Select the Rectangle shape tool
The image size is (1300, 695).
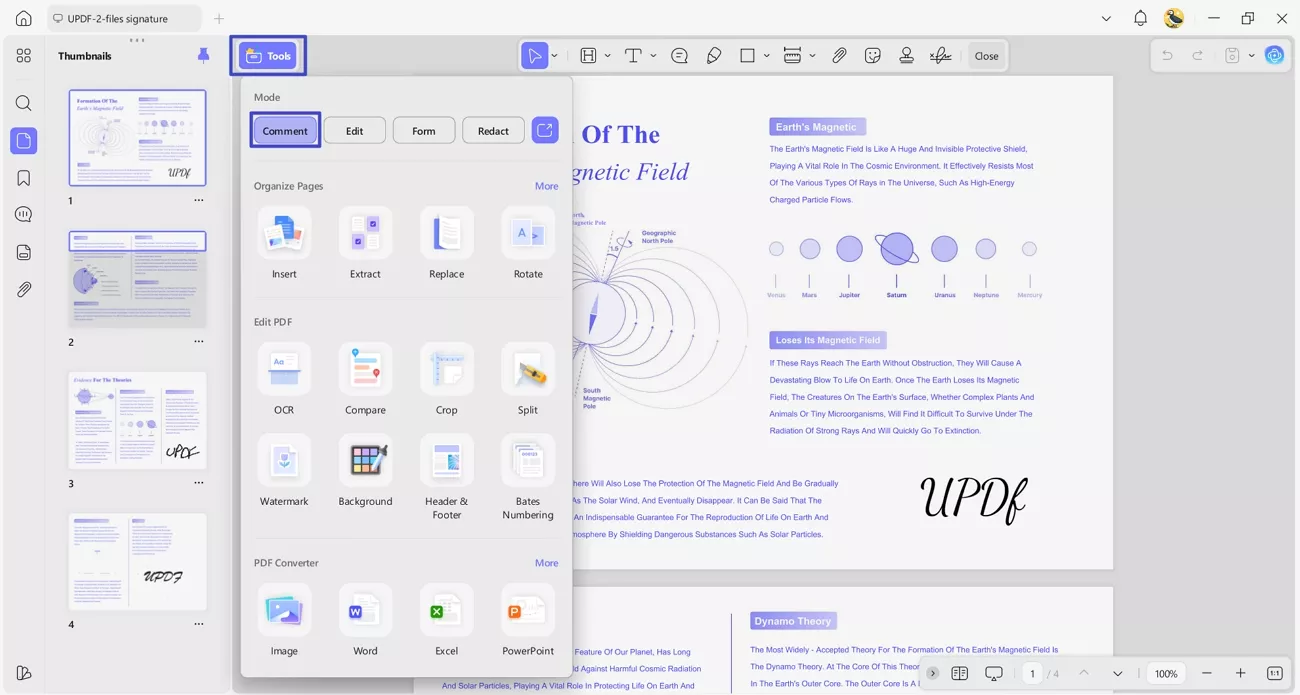tap(748, 55)
